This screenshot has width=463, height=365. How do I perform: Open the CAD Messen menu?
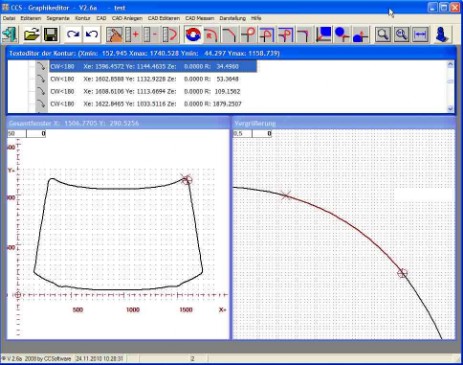tap(200, 18)
